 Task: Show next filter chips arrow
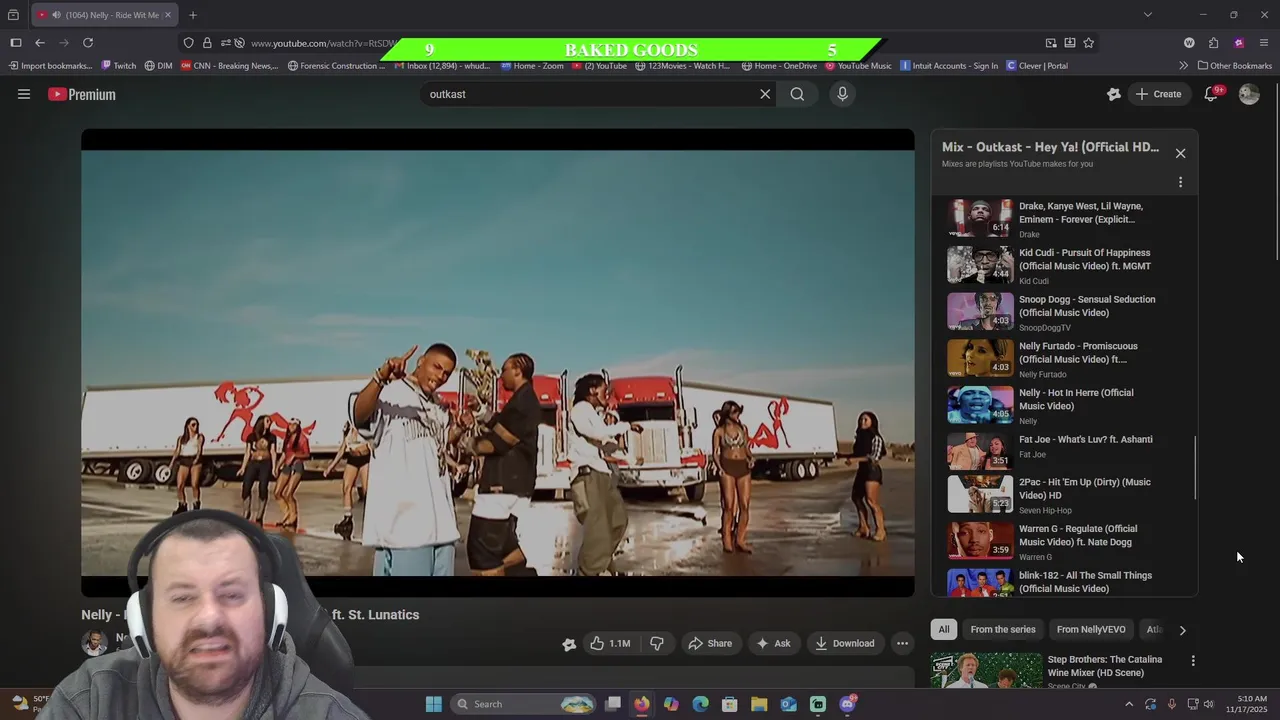tap(1182, 630)
